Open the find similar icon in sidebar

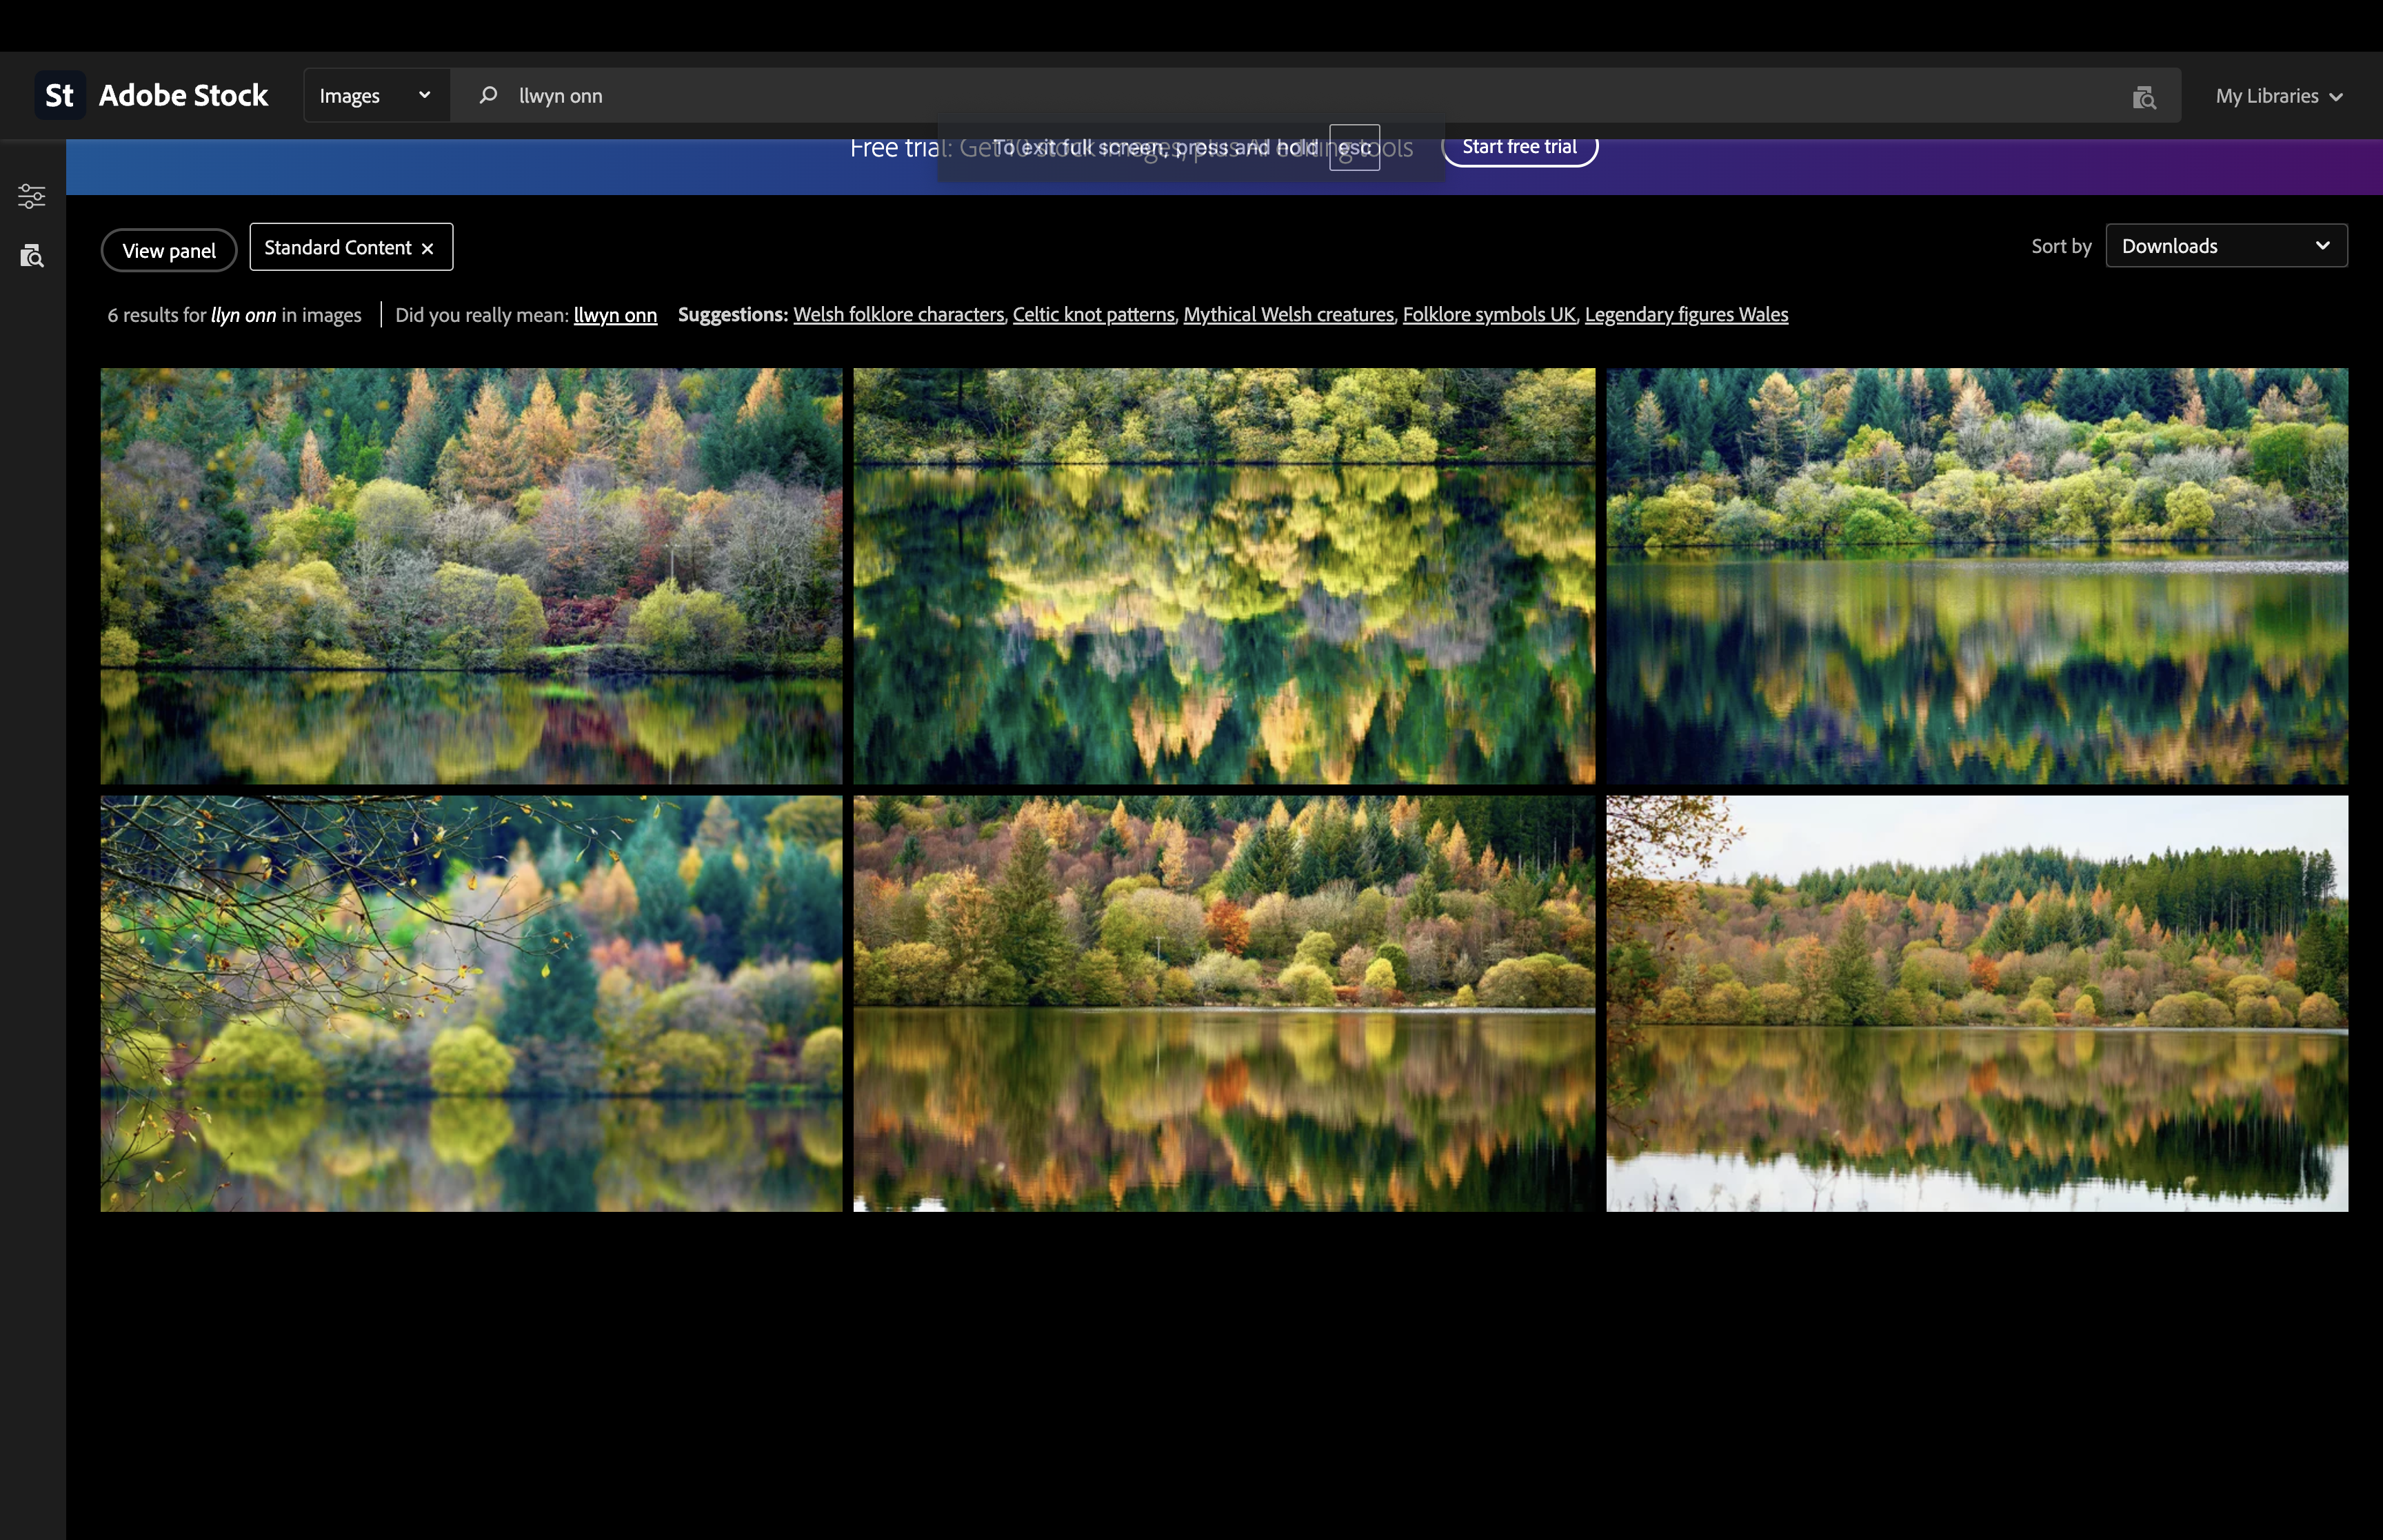coord(32,256)
